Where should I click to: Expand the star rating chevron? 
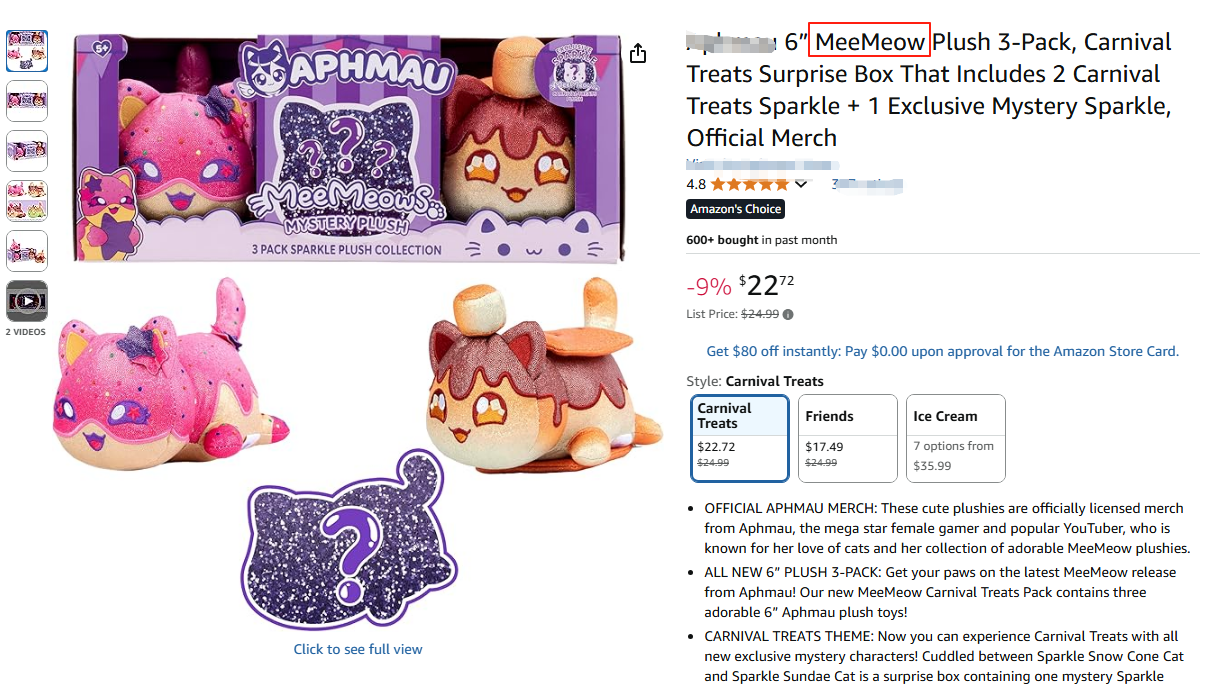[801, 184]
